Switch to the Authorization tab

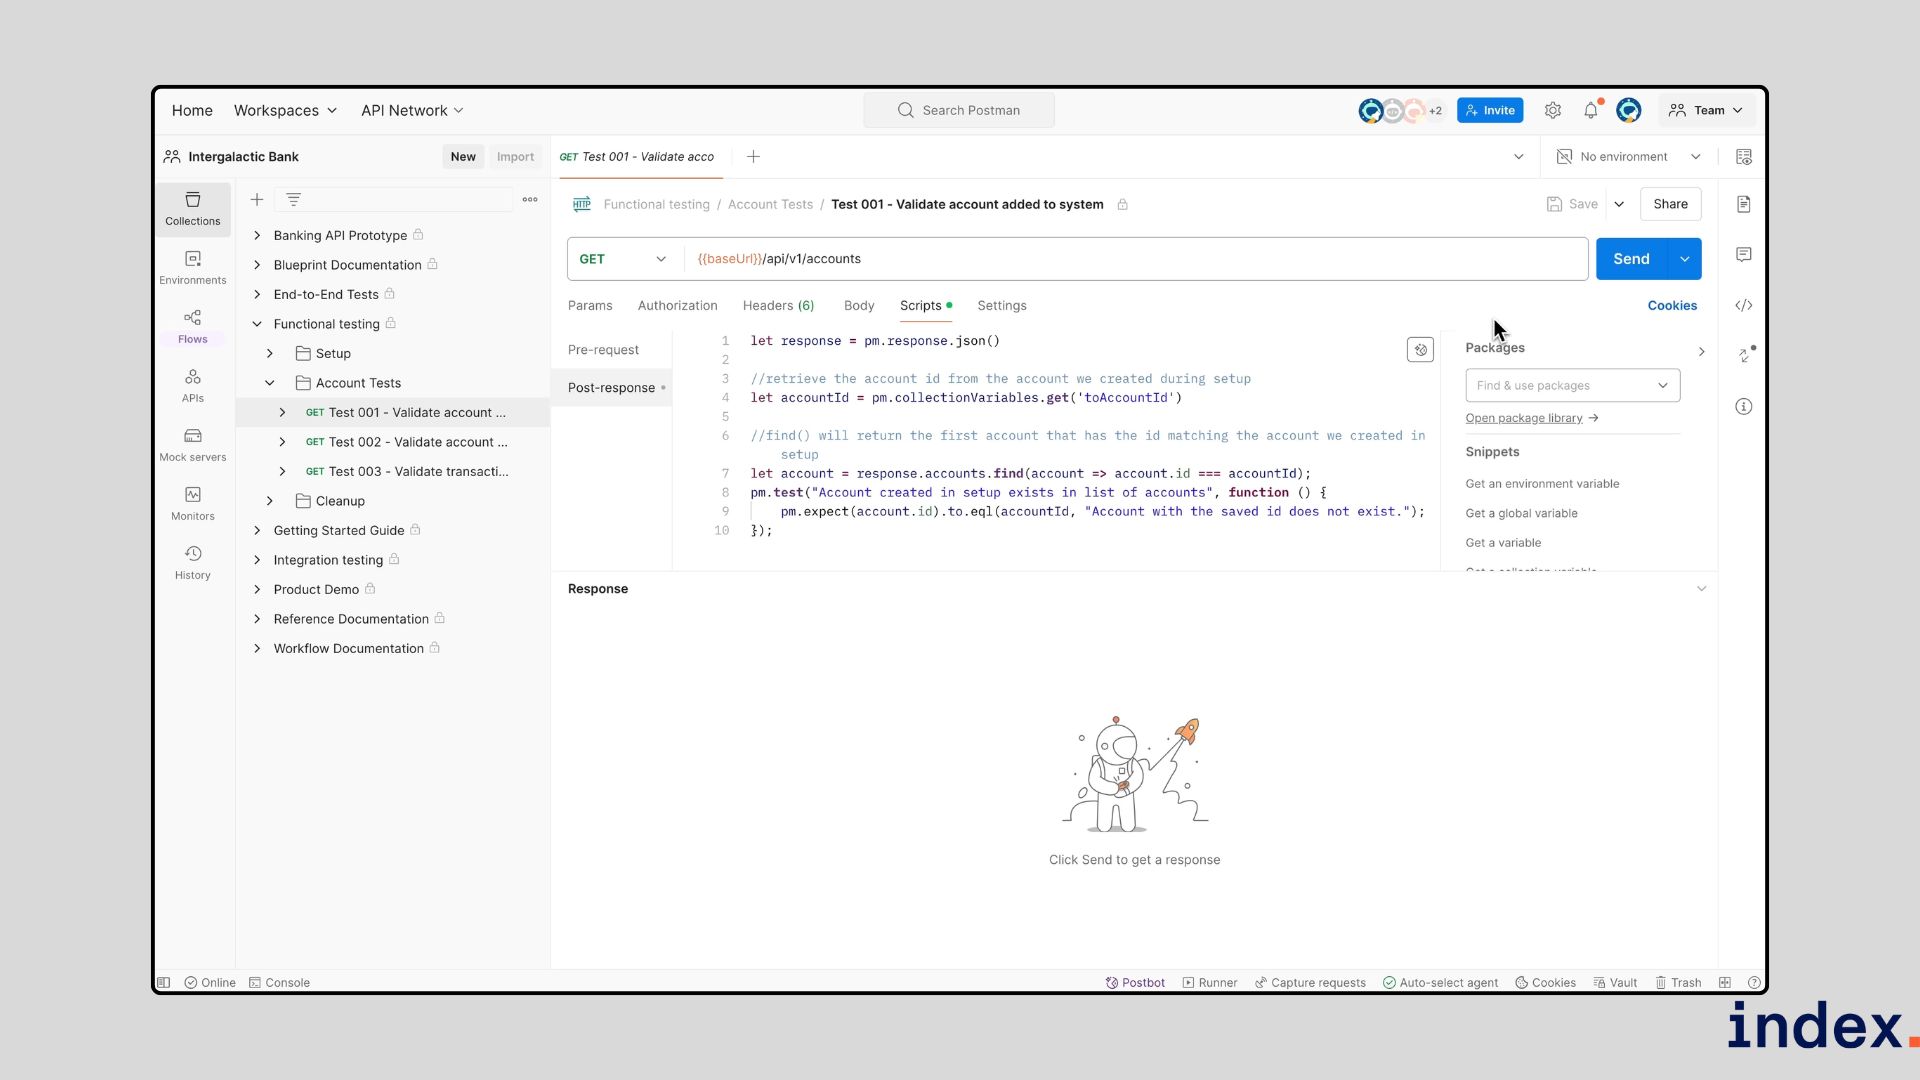677,305
